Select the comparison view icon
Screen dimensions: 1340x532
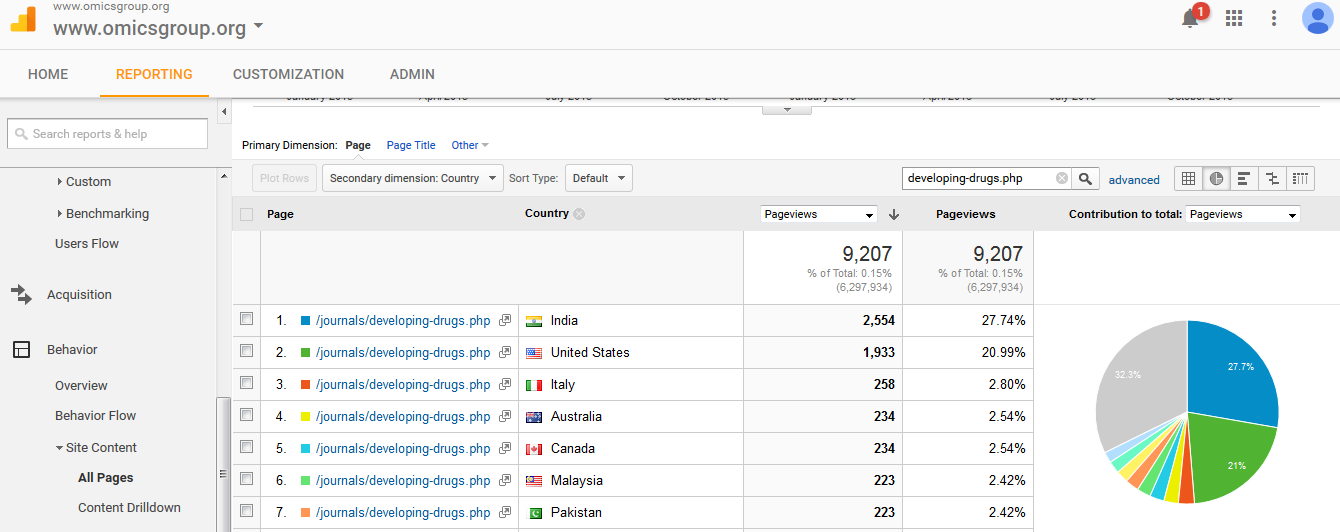tap(1272, 179)
